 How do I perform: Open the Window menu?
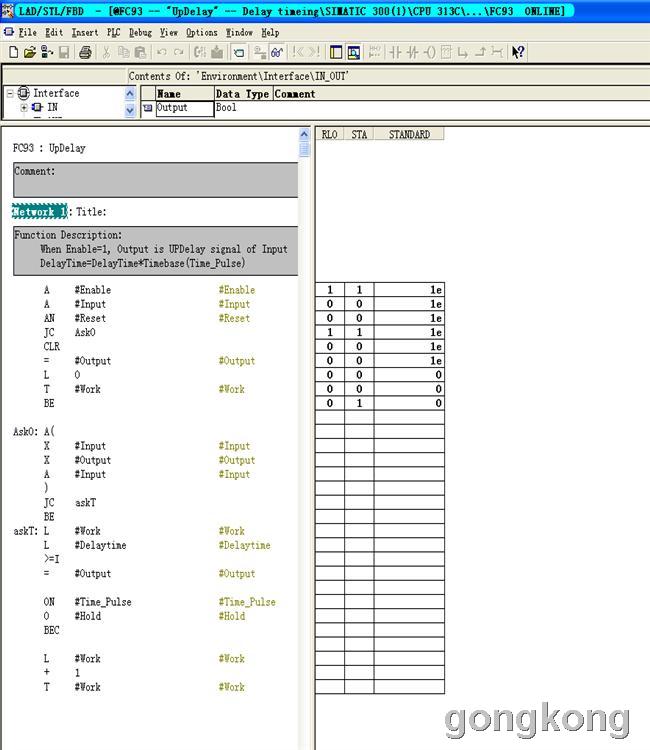[x=239, y=33]
